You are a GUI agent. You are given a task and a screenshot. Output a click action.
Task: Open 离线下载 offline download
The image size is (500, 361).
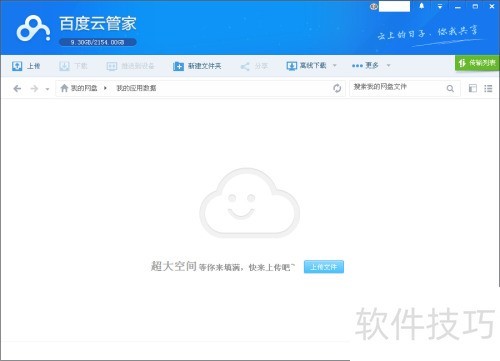point(306,66)
